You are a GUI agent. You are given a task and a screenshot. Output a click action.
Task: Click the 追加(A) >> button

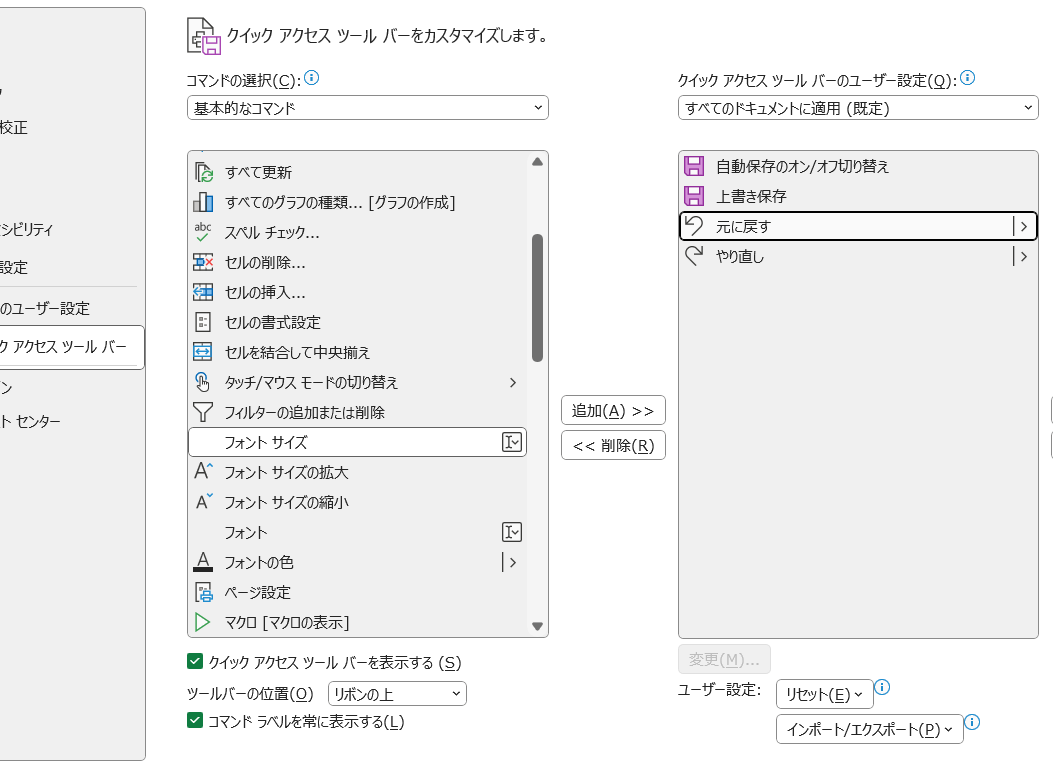tap(613, 410)
